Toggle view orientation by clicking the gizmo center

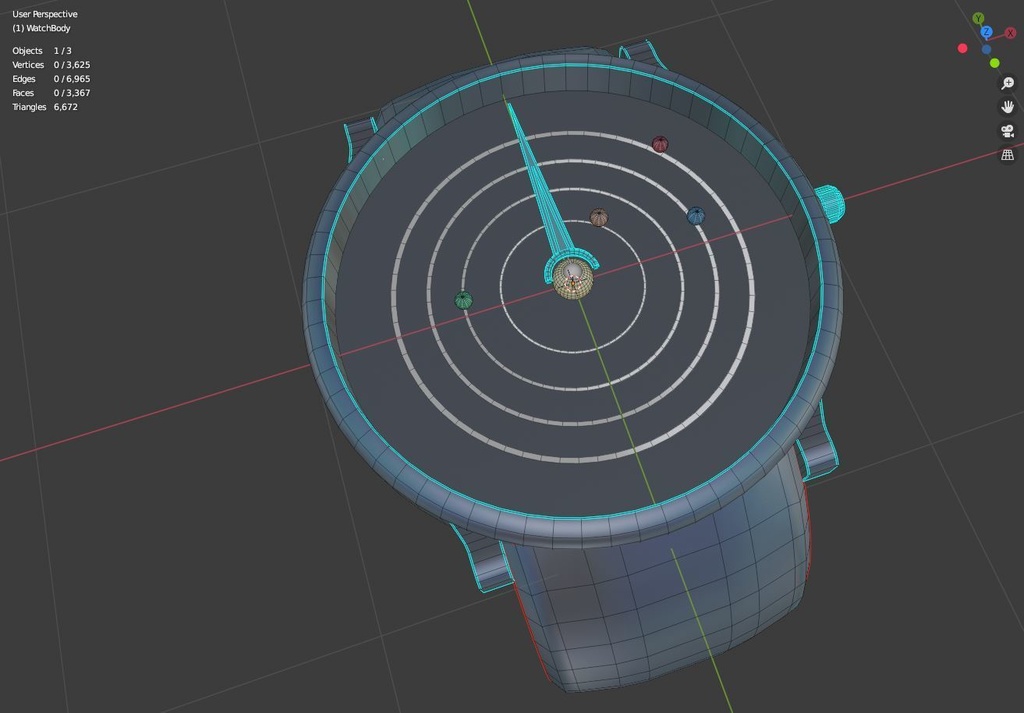(987, 40)
